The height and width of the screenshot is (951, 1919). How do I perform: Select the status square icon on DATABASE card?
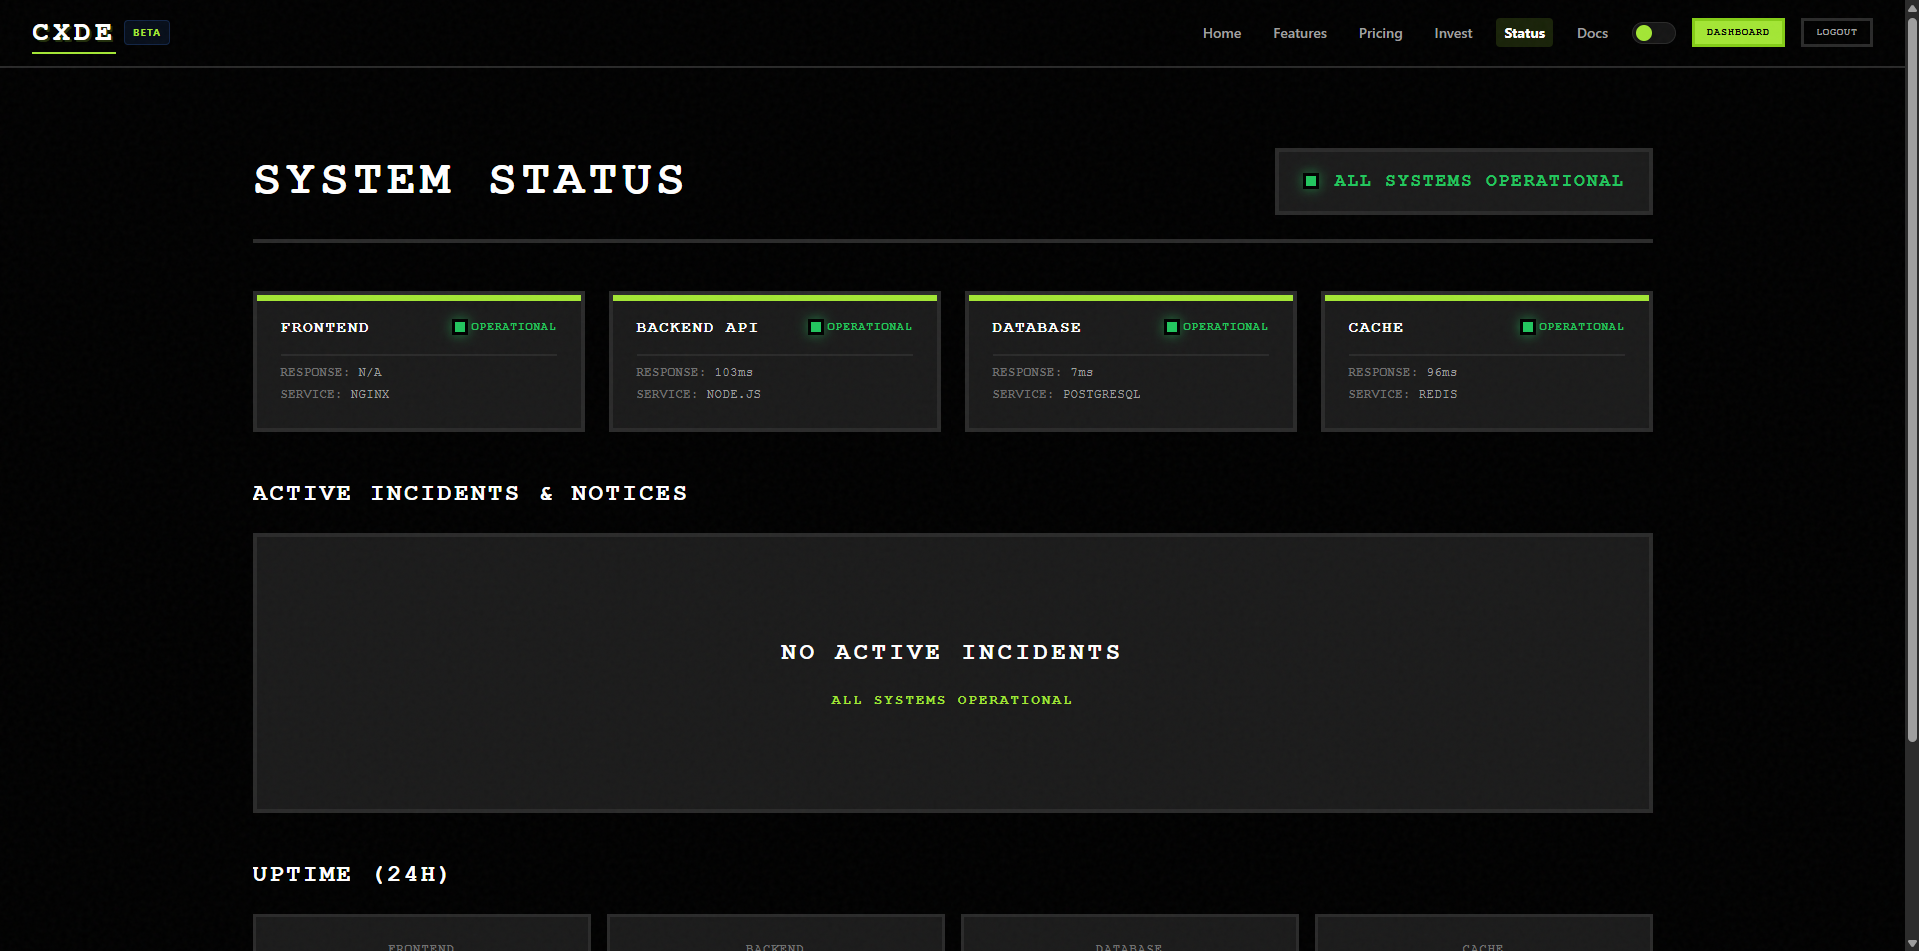point(1171,326)
